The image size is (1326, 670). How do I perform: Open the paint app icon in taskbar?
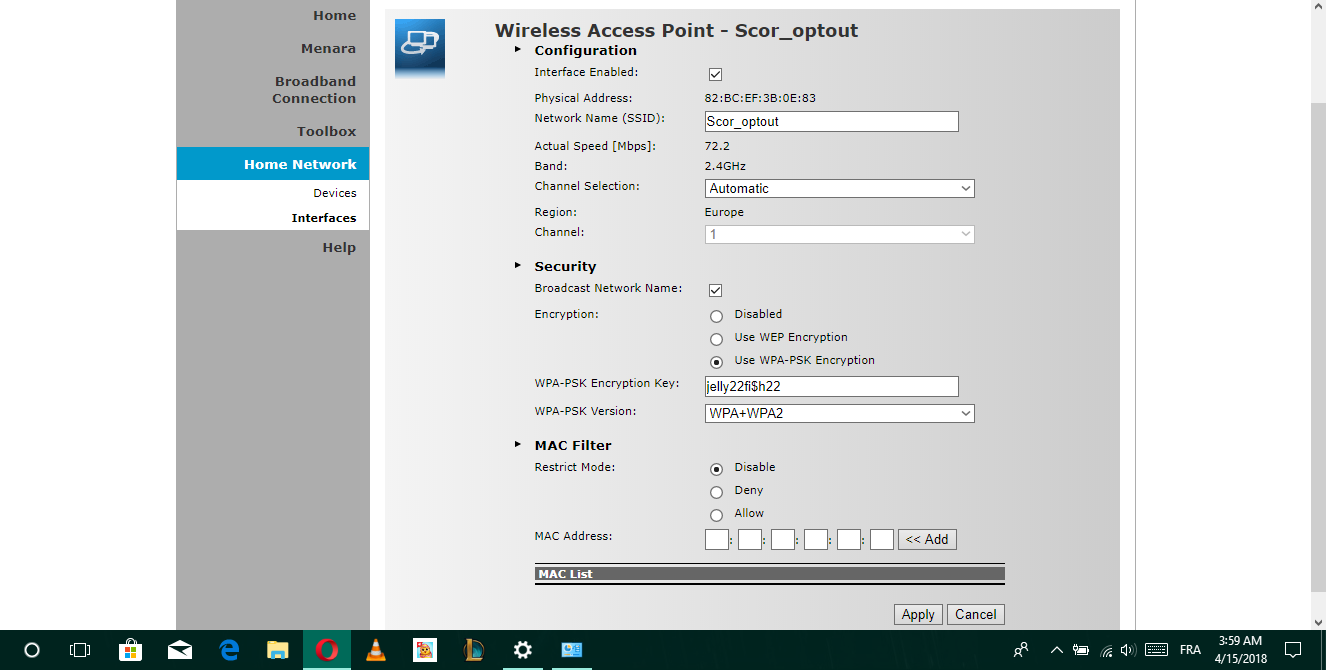[x=425, y=650]
